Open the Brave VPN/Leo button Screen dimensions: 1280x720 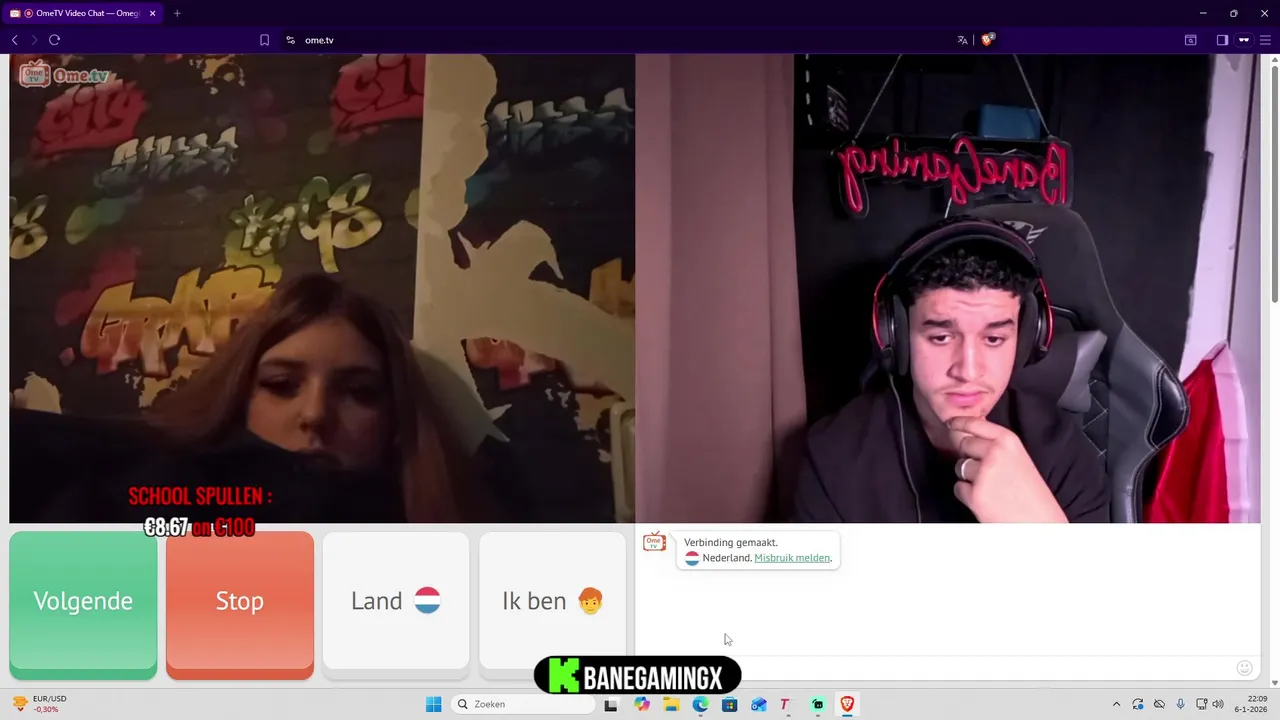1244,40
